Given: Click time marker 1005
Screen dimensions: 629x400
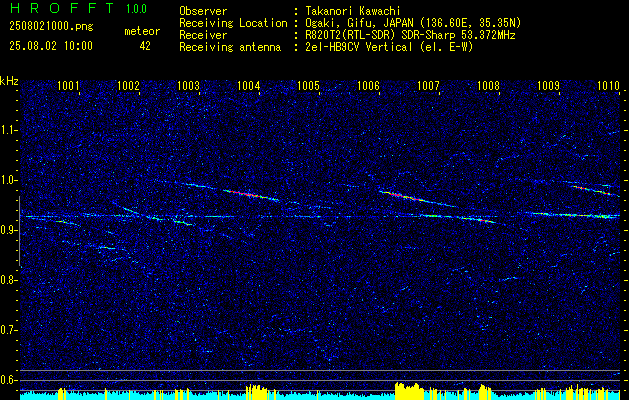Looking at the screenshot, I should coord(308,85).
